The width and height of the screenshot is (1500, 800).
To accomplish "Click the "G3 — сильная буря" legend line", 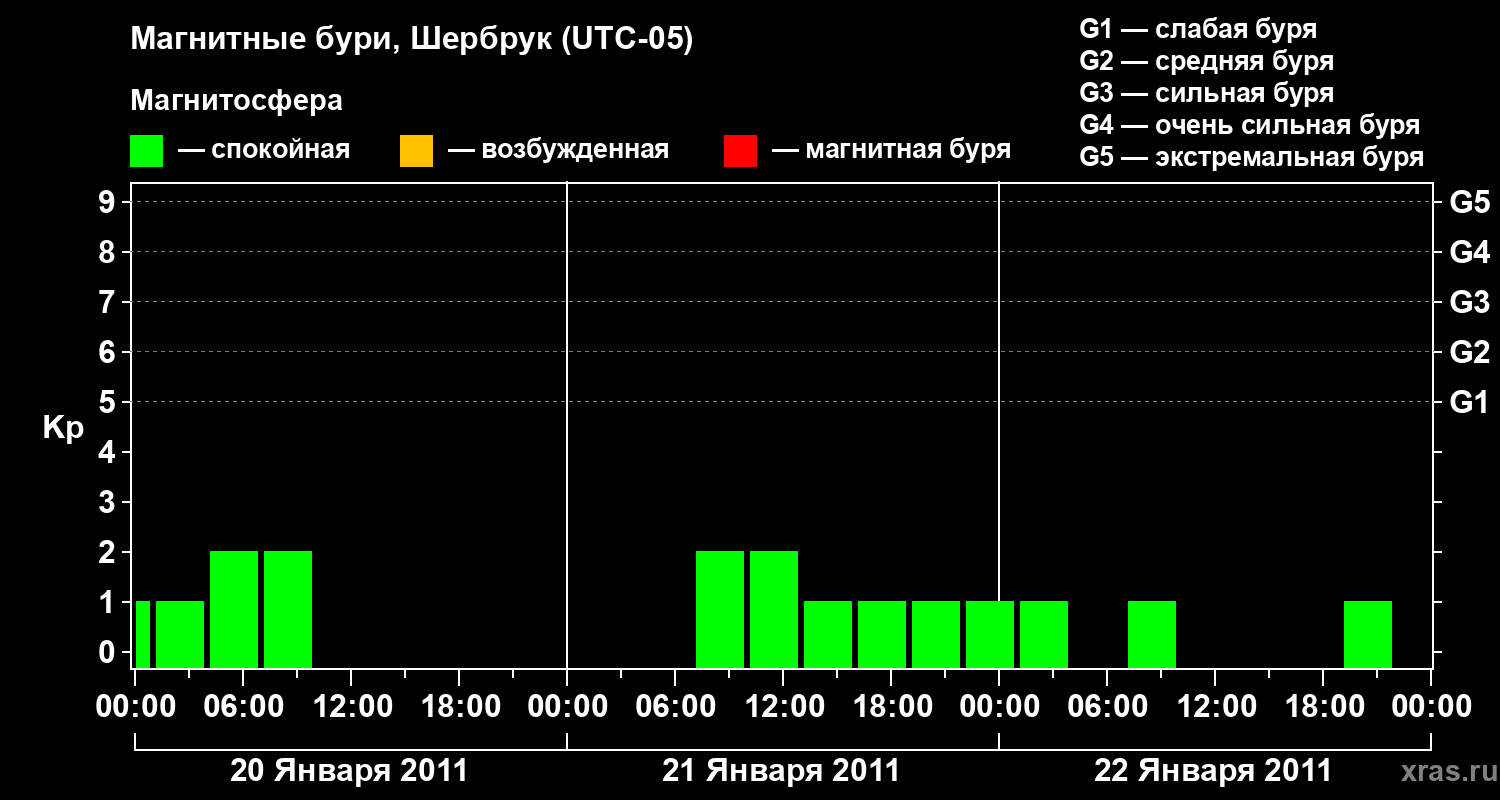I will click(1207, 93).
